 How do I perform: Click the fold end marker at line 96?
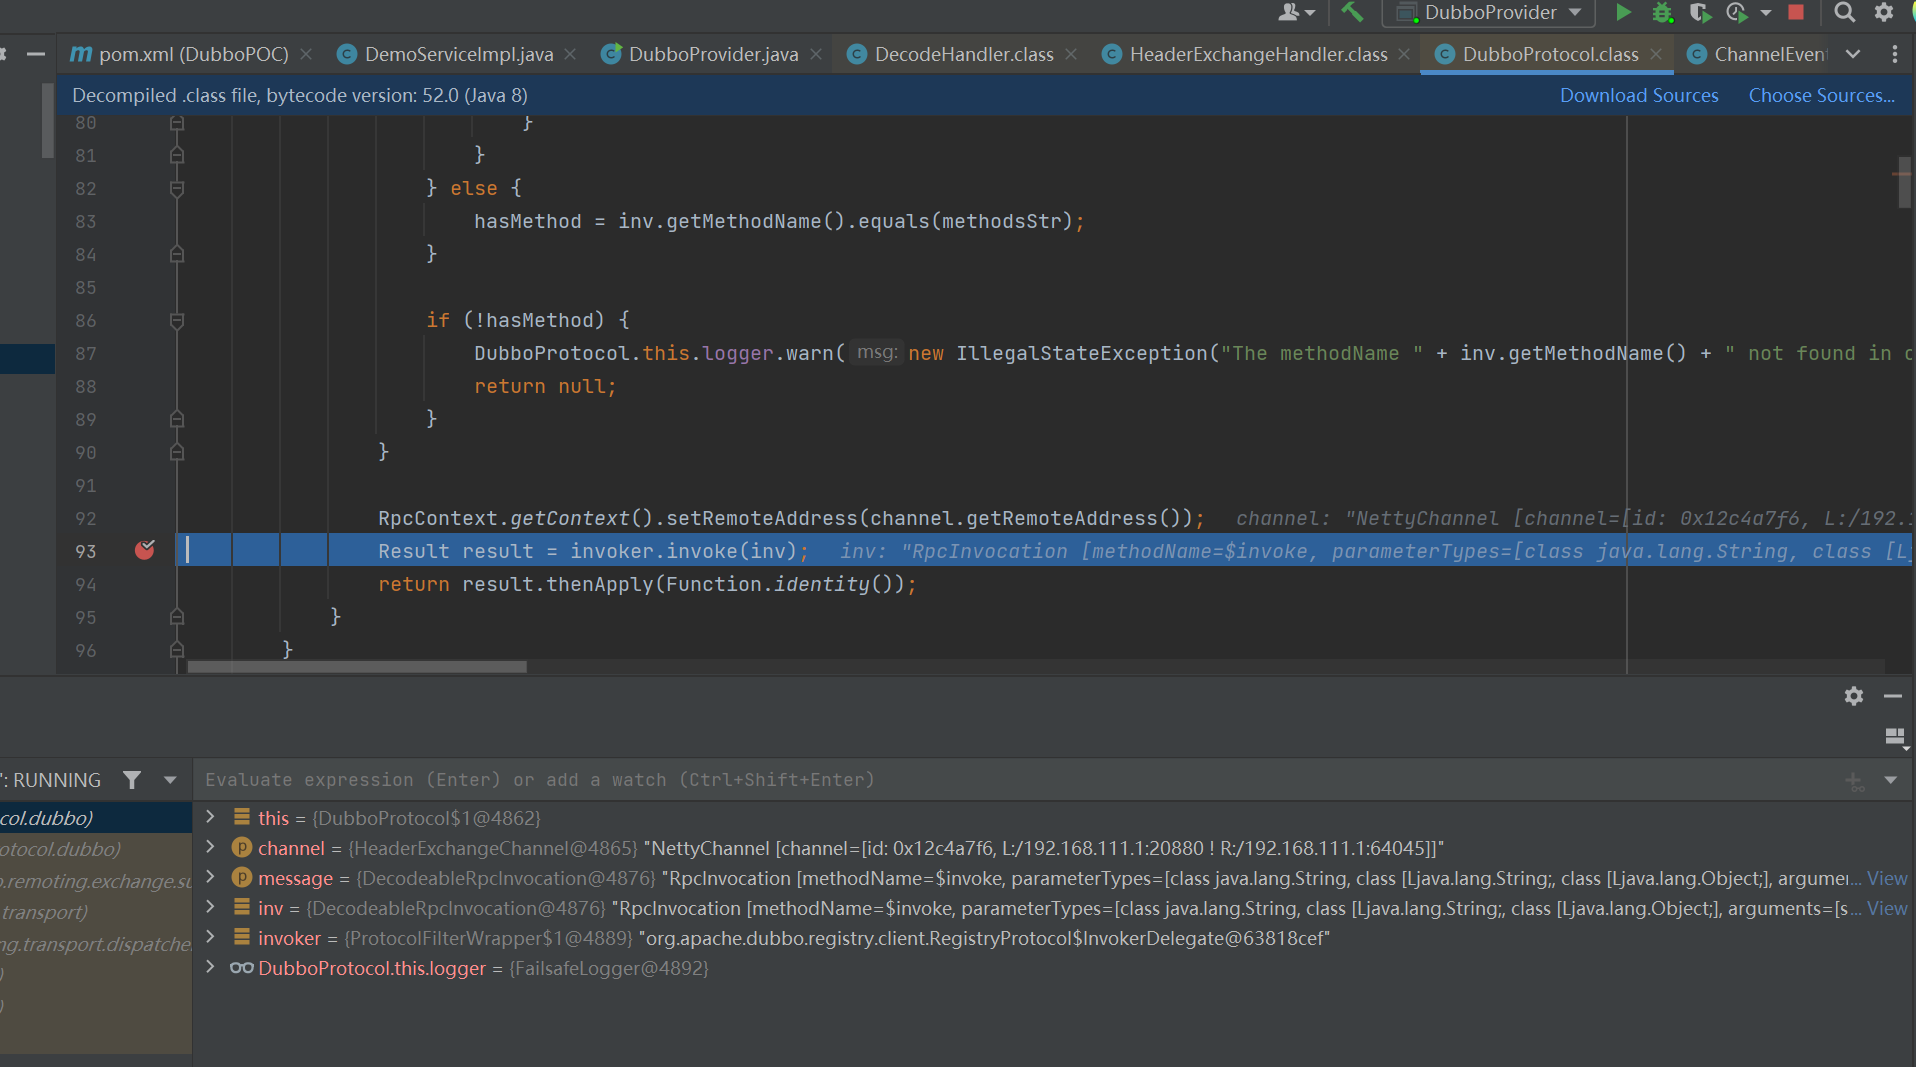pos(177,650)
